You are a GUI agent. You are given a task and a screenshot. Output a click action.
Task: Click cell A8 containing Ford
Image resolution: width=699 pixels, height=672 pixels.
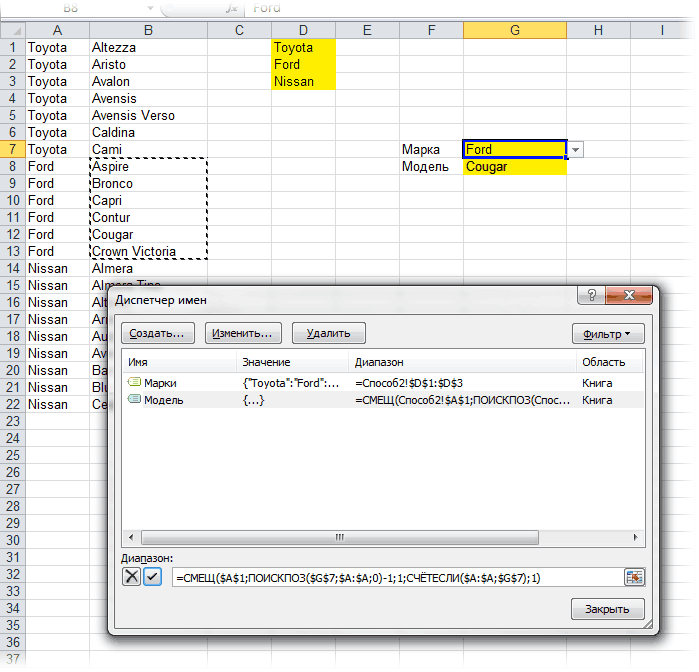click(x=58, y=166)
